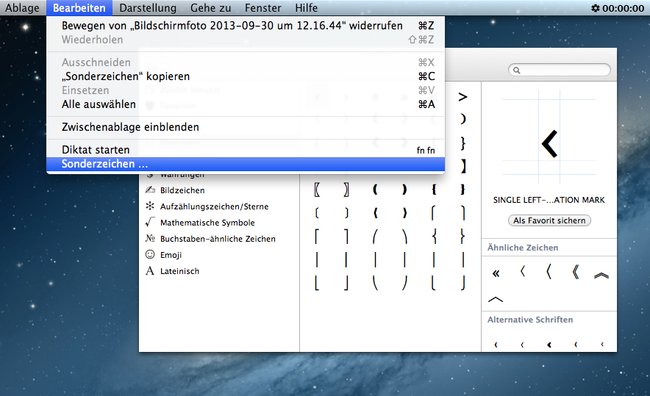Choose „Sonderzeichen" kopieren entry

246,76
